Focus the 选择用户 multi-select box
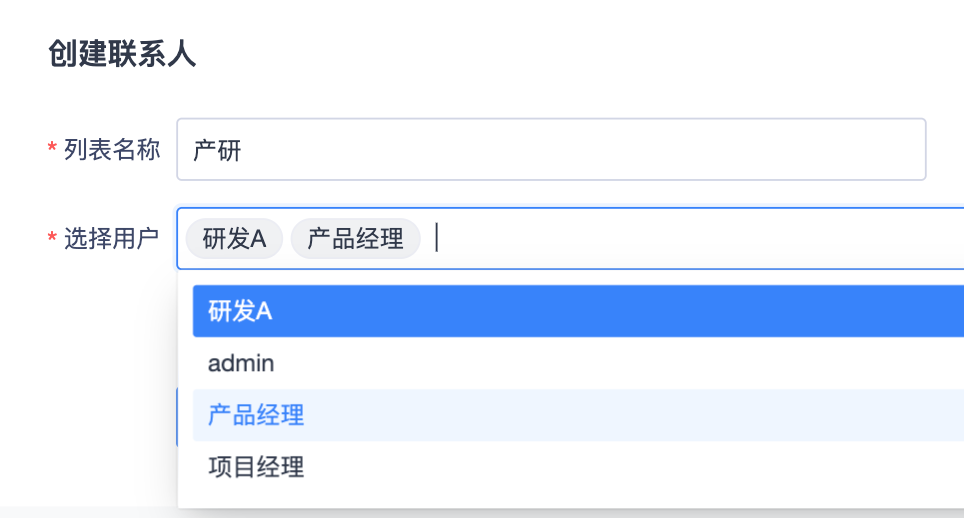This screenshot has width=964, height=518. point(700,239)
